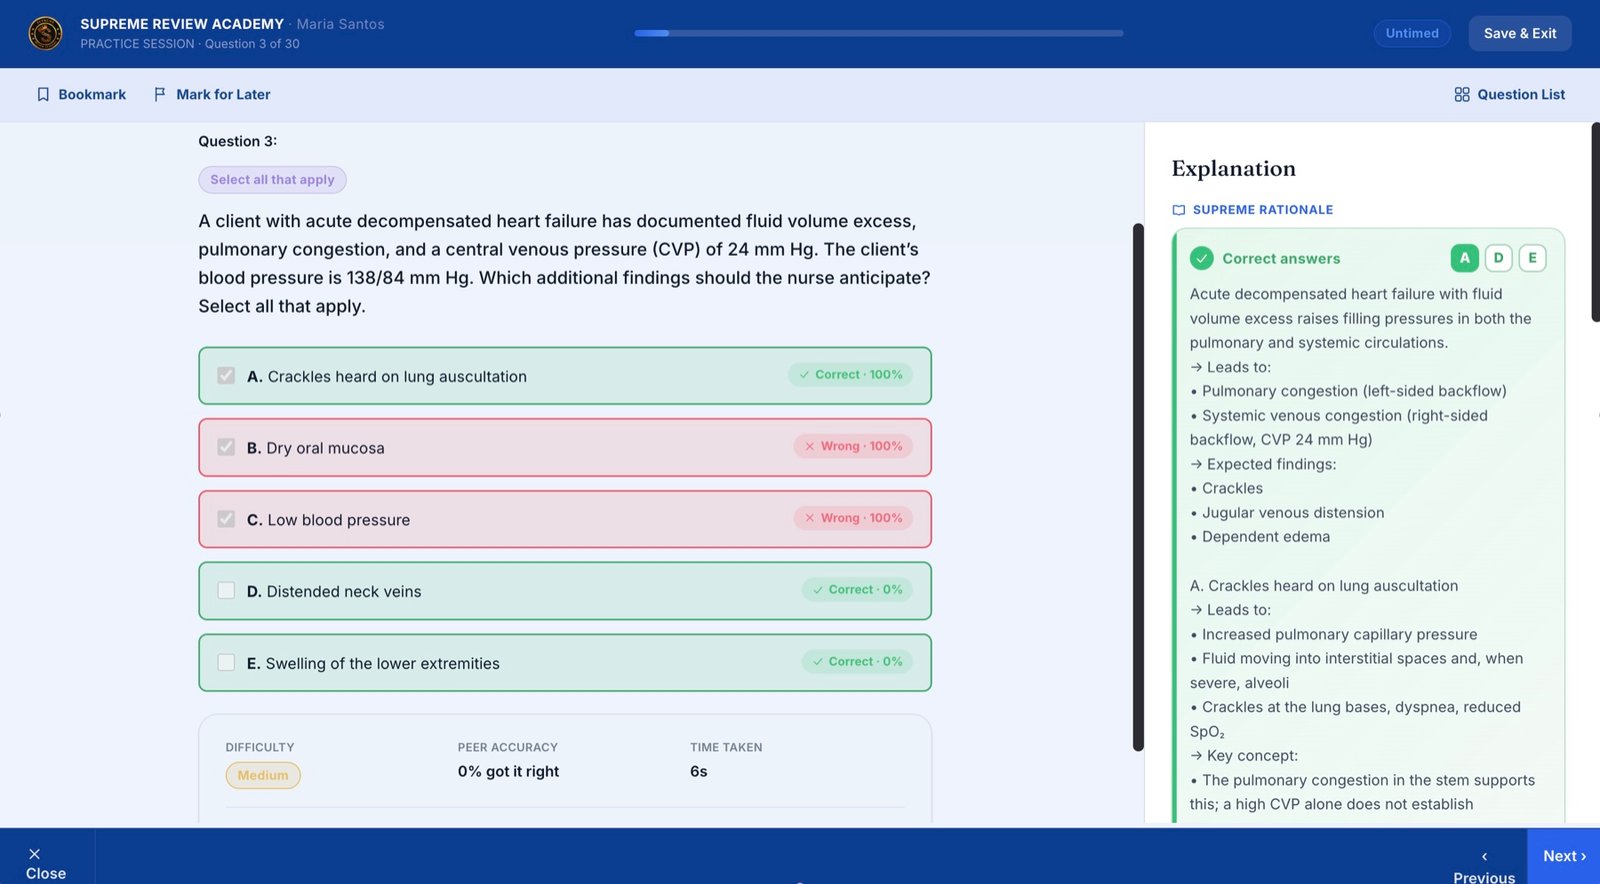1600x884 pixels.
Task: Click the Mark for Later flag icon
Action: 160,94
